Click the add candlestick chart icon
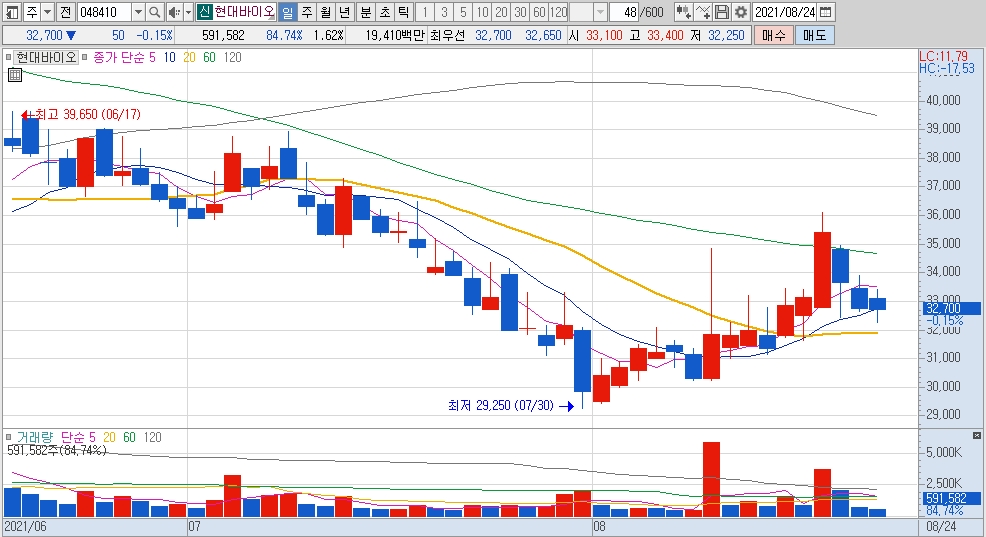Viewport: 986px width, 537px height. pos(684,12)
